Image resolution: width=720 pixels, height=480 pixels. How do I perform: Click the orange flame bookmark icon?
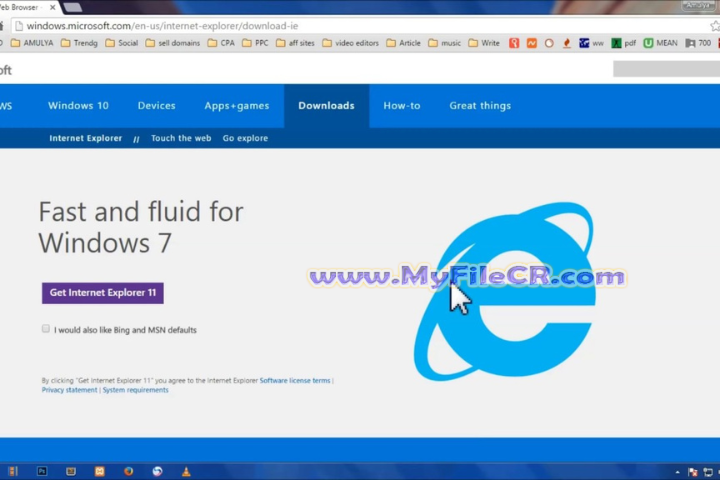[567, 43]
